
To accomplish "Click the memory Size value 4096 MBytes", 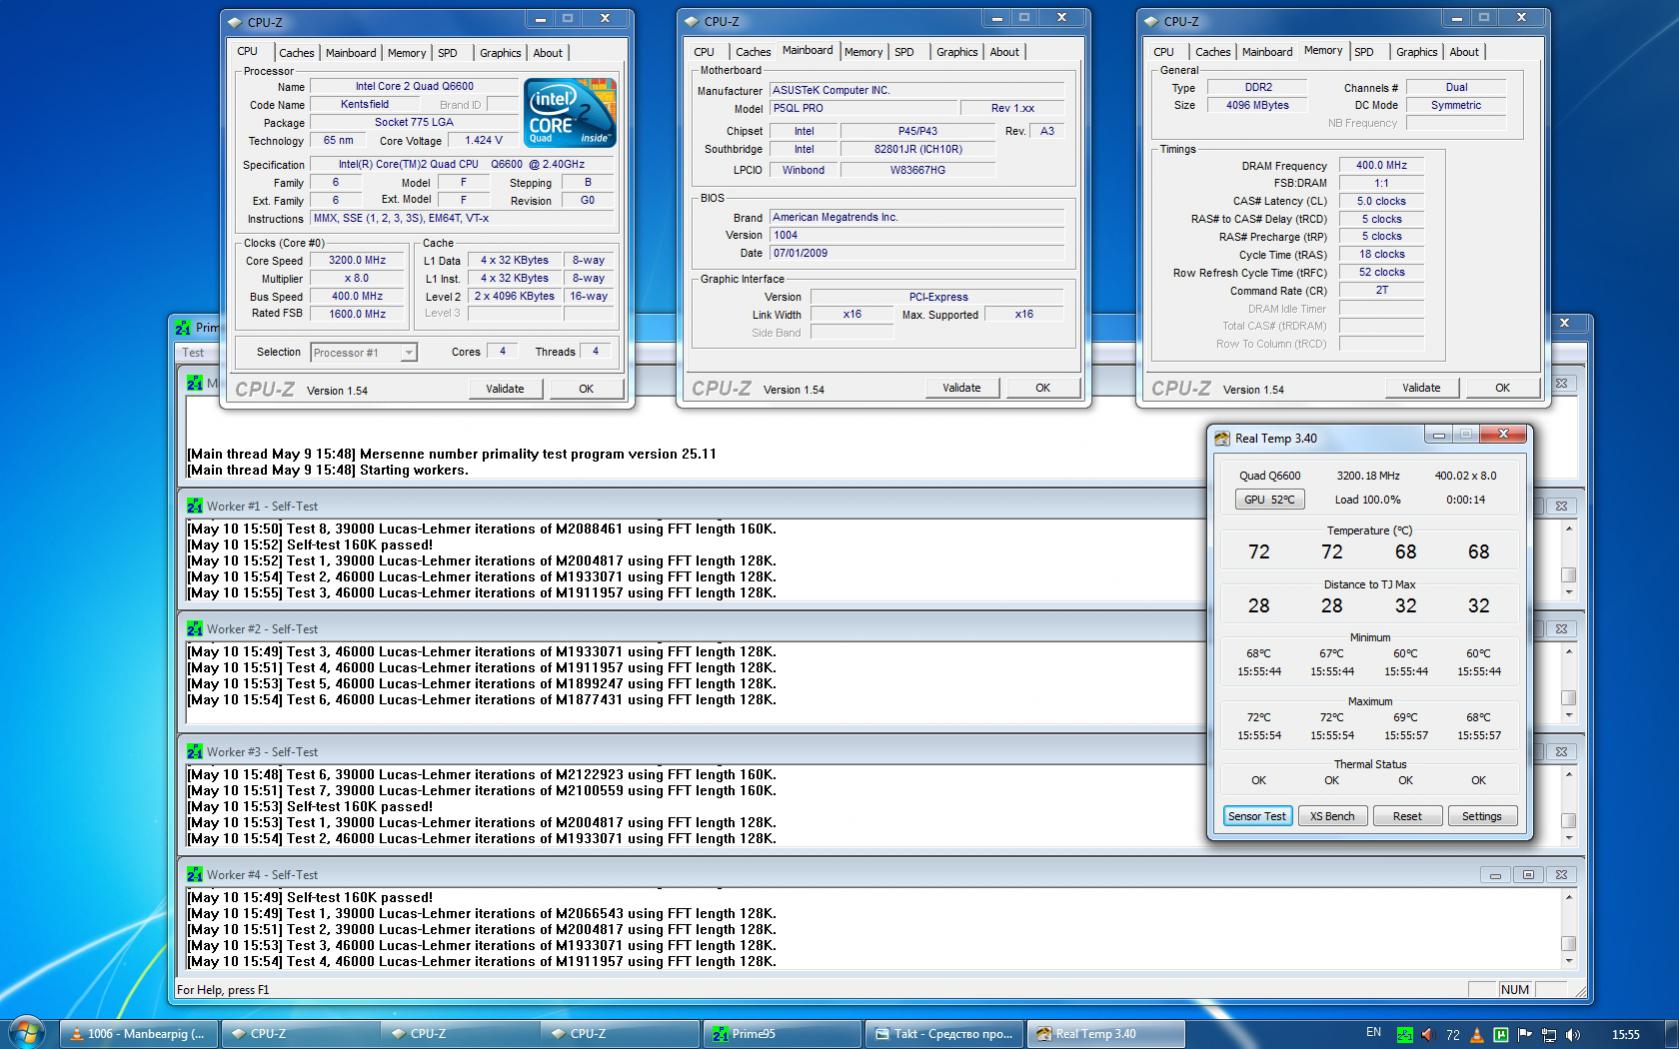I will pos(1257,105).
